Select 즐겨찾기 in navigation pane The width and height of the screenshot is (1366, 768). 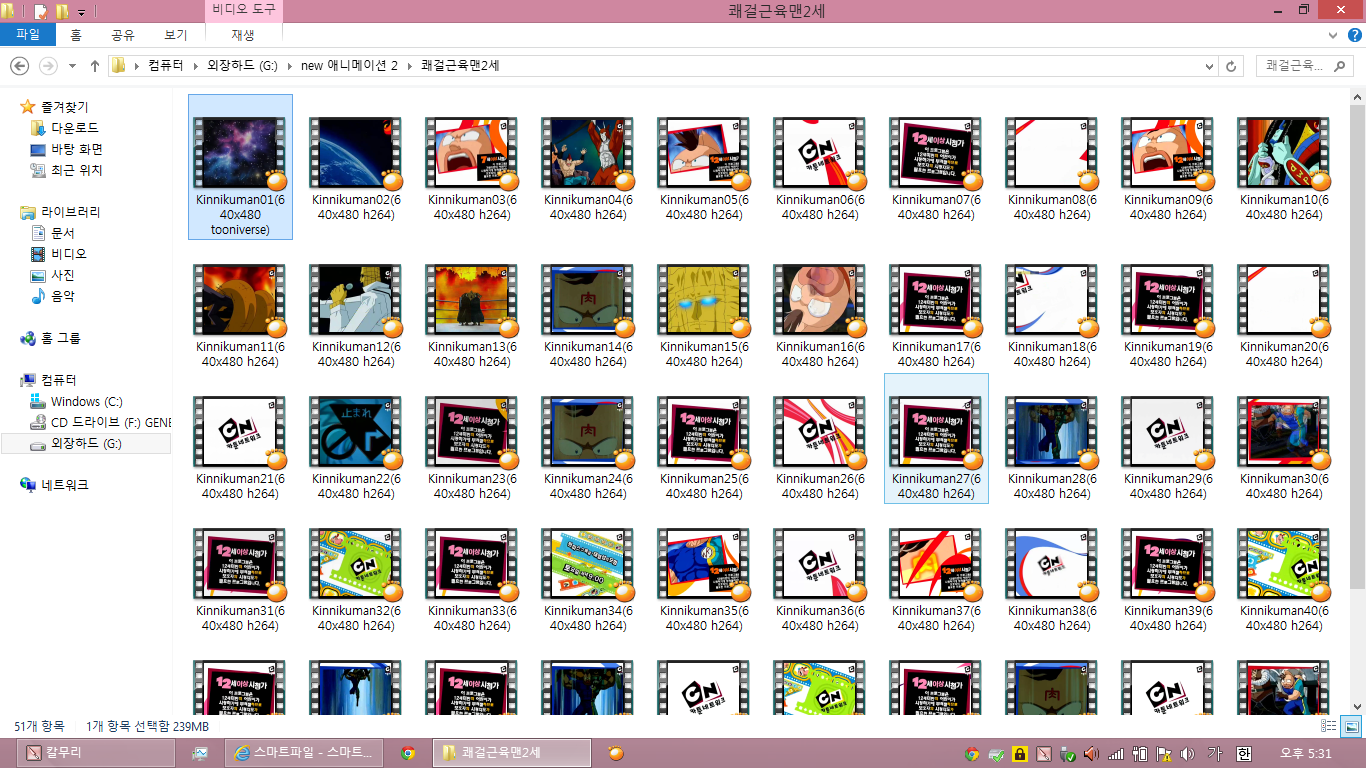[x=64, y=107]
